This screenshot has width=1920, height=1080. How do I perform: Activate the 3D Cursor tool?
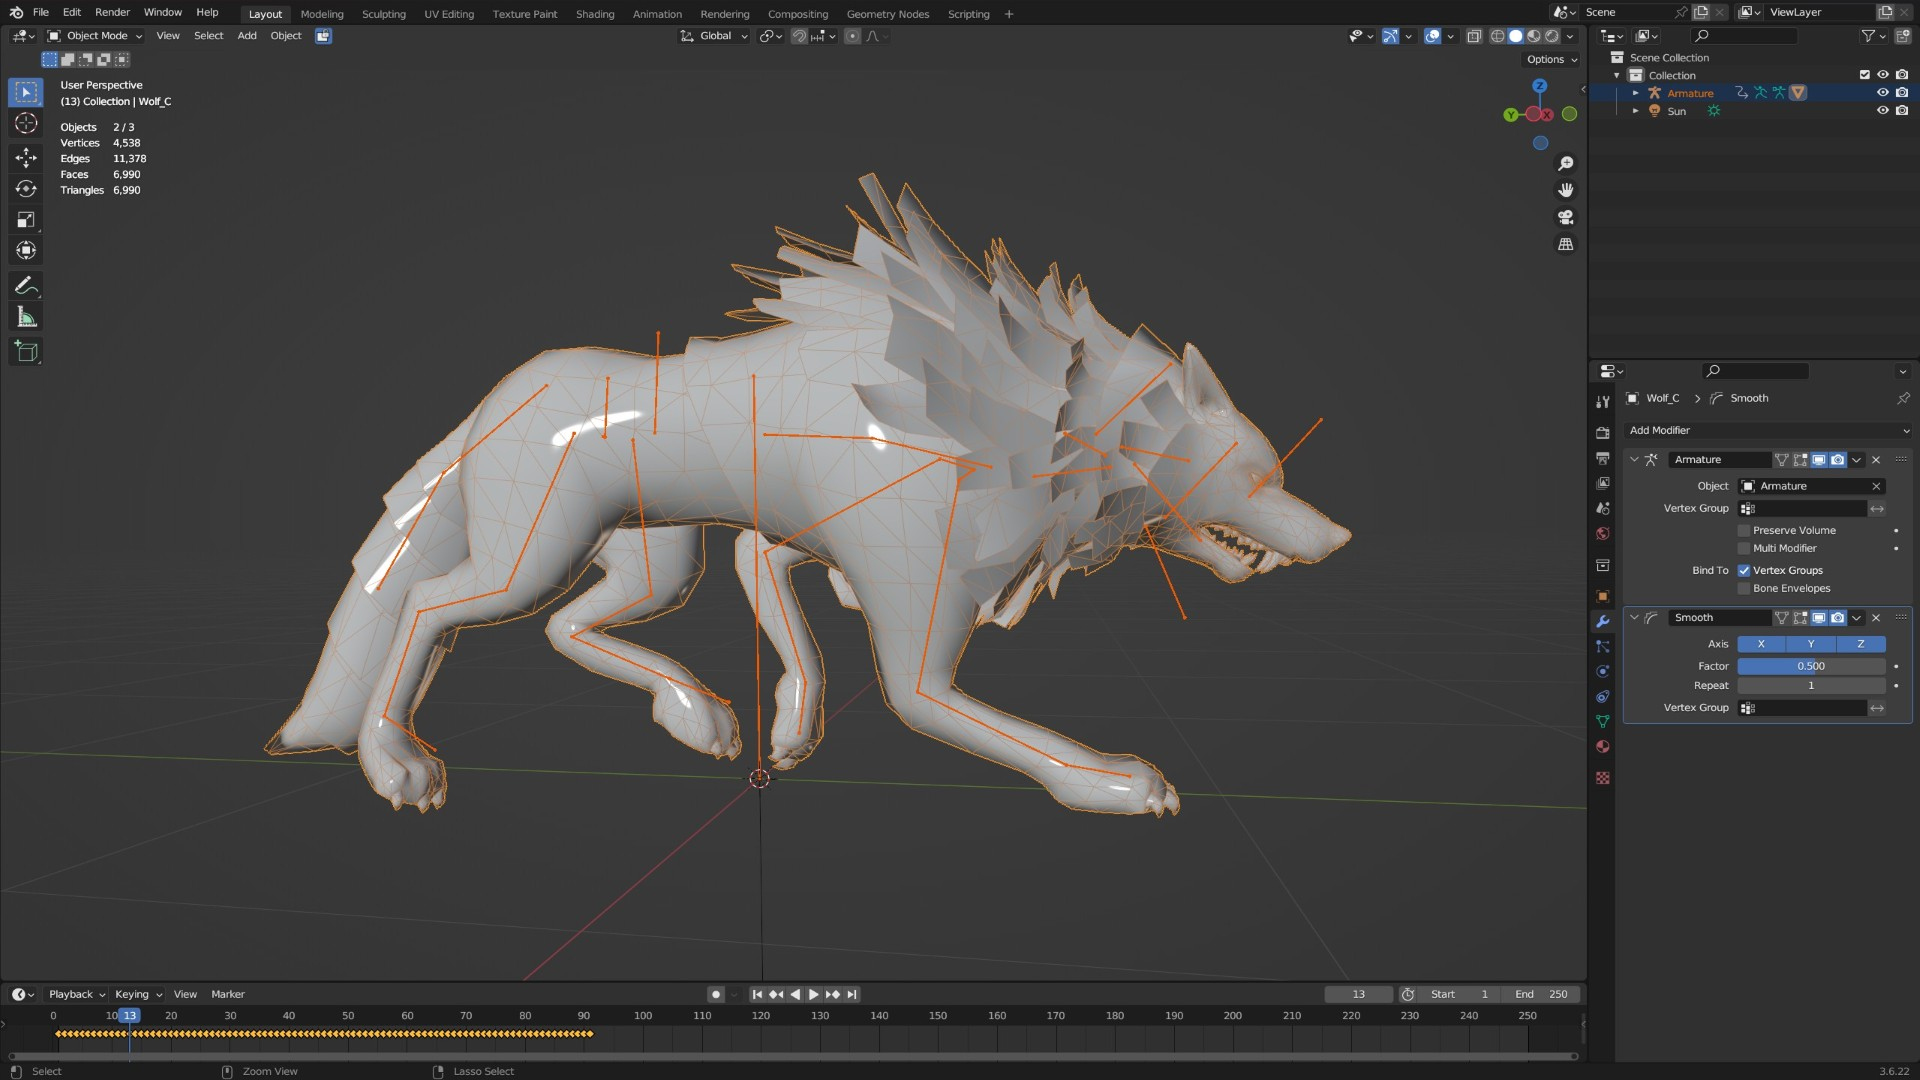[26, 123]
